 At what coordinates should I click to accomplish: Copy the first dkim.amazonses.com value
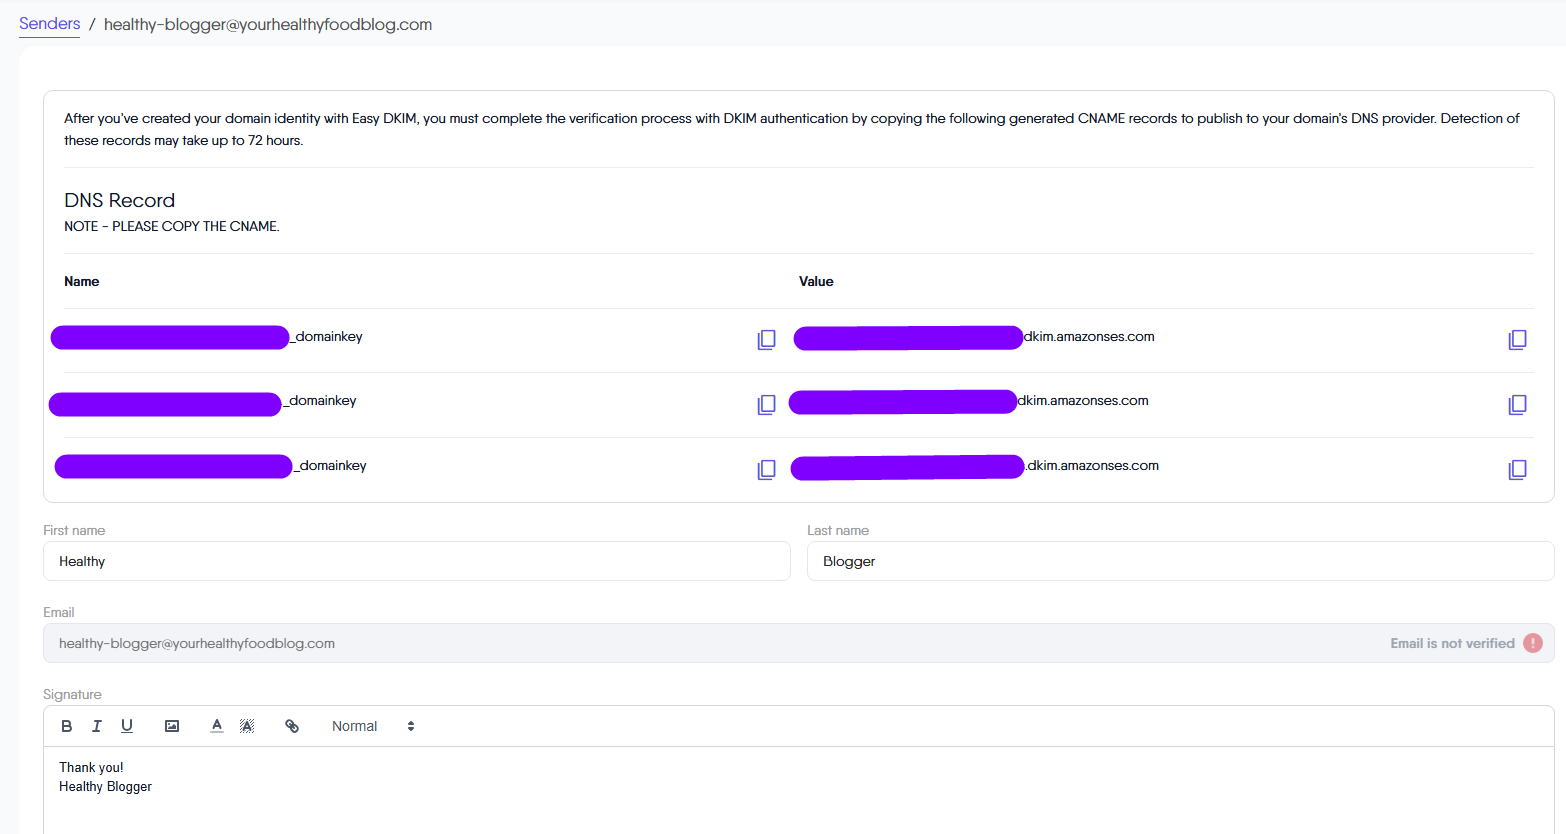[1517, 340]
